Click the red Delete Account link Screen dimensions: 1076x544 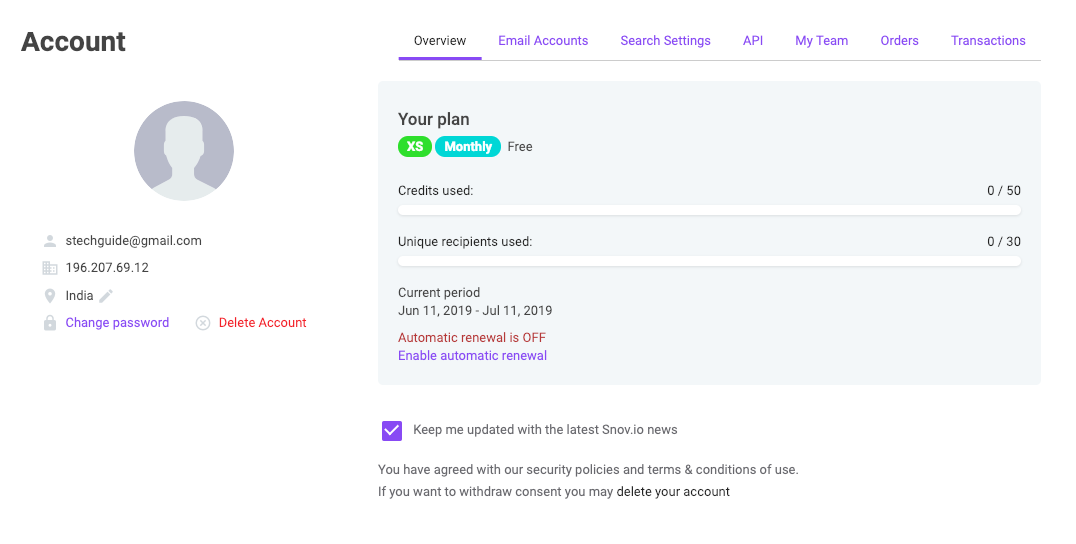(262, 323)
